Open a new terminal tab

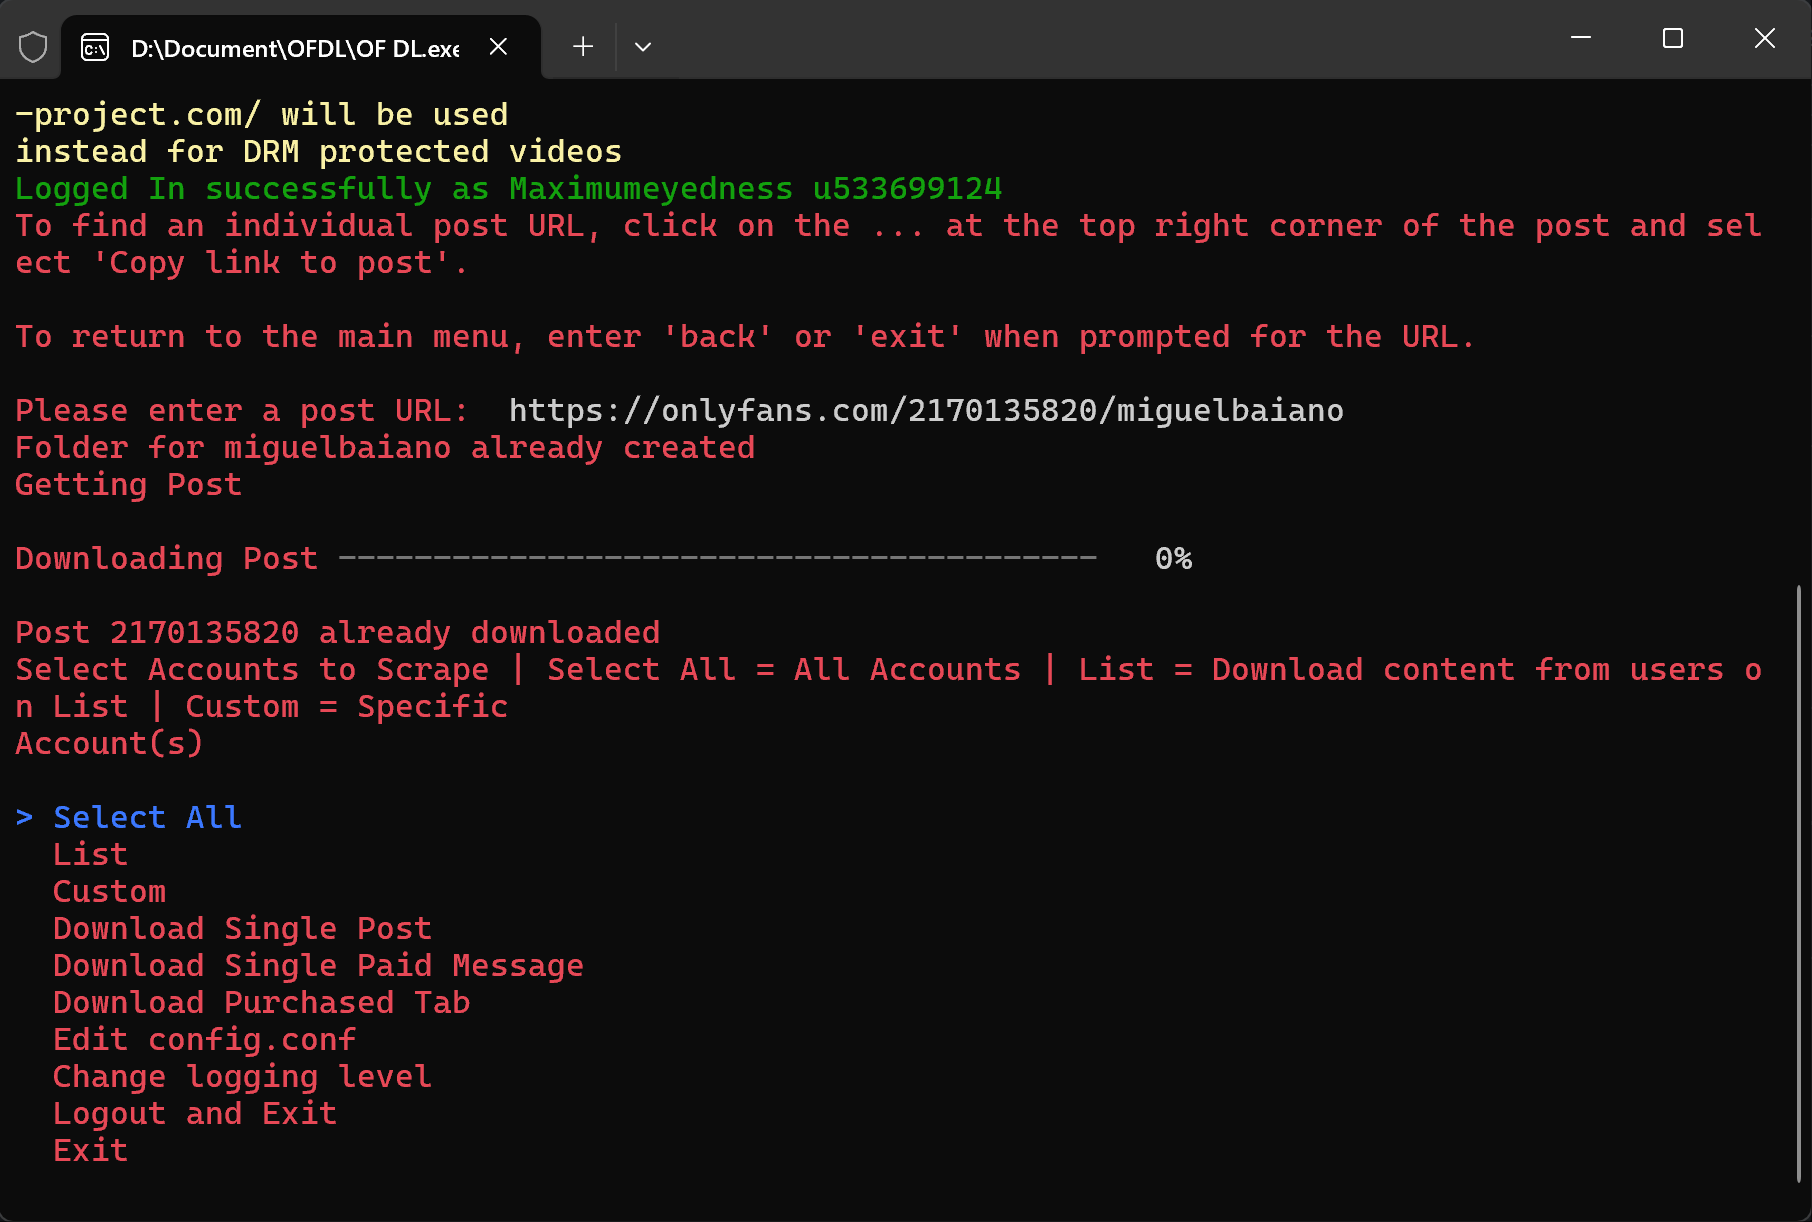tap(583, 47)
